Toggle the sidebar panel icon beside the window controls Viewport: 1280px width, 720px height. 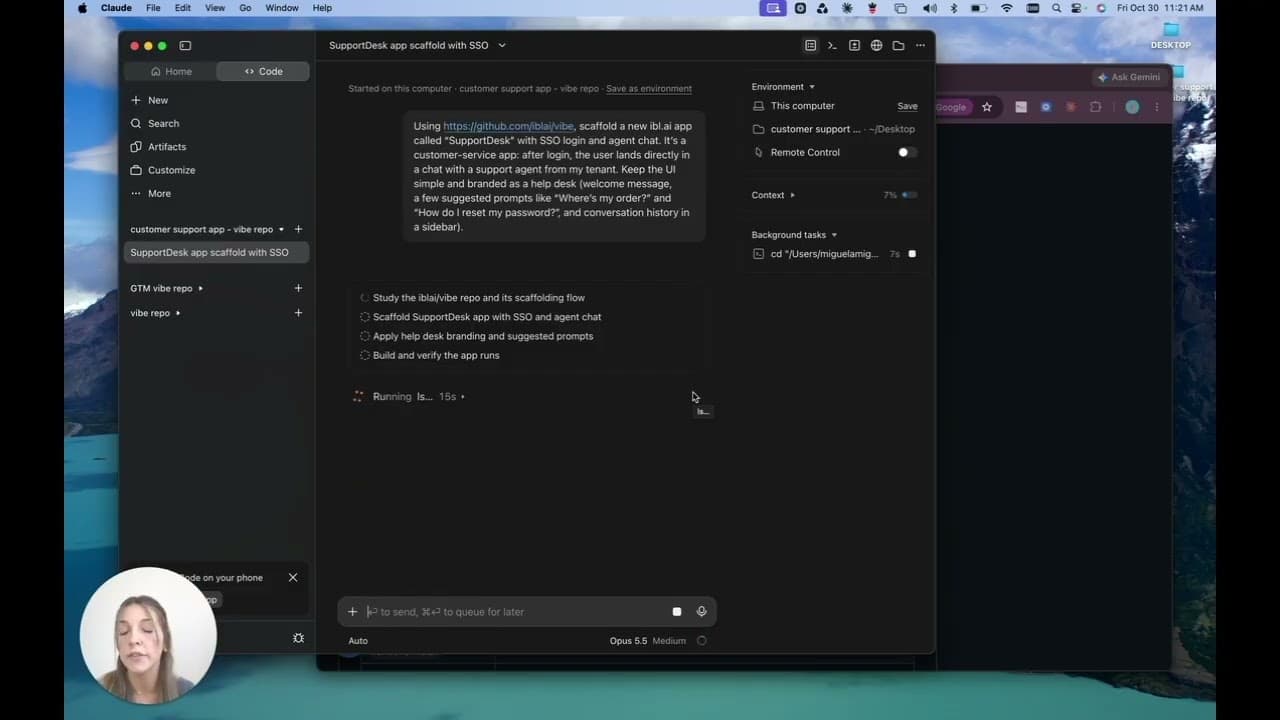(186, 45)
